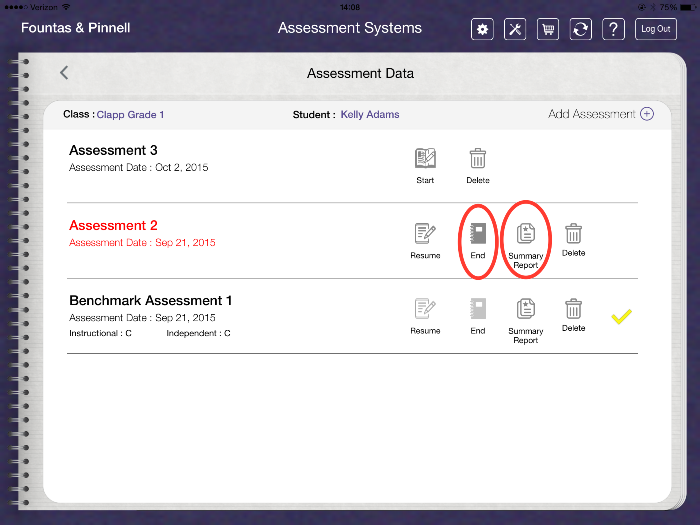The width and height of the screenshot is (700, 525).
Task: Open the shopping cart store
Action: pyautogui.click(x=548, y=29)
